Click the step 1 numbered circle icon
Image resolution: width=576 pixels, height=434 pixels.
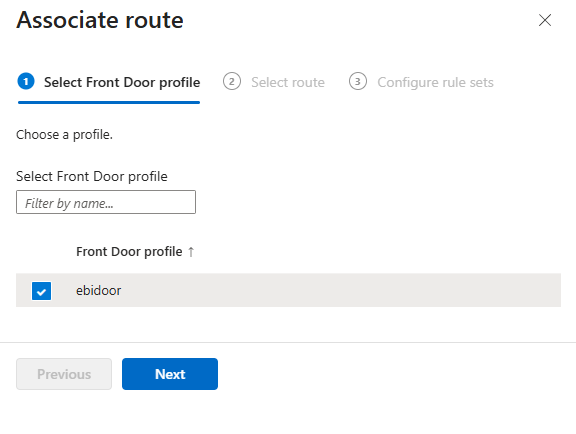[26, 82]
